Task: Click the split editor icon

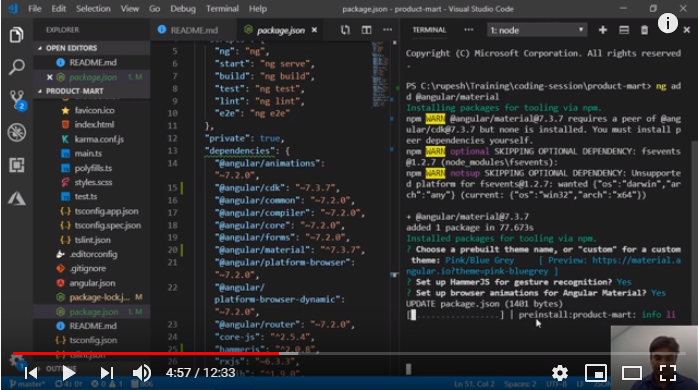Action: pyautogui.click(x=366, y=30)
